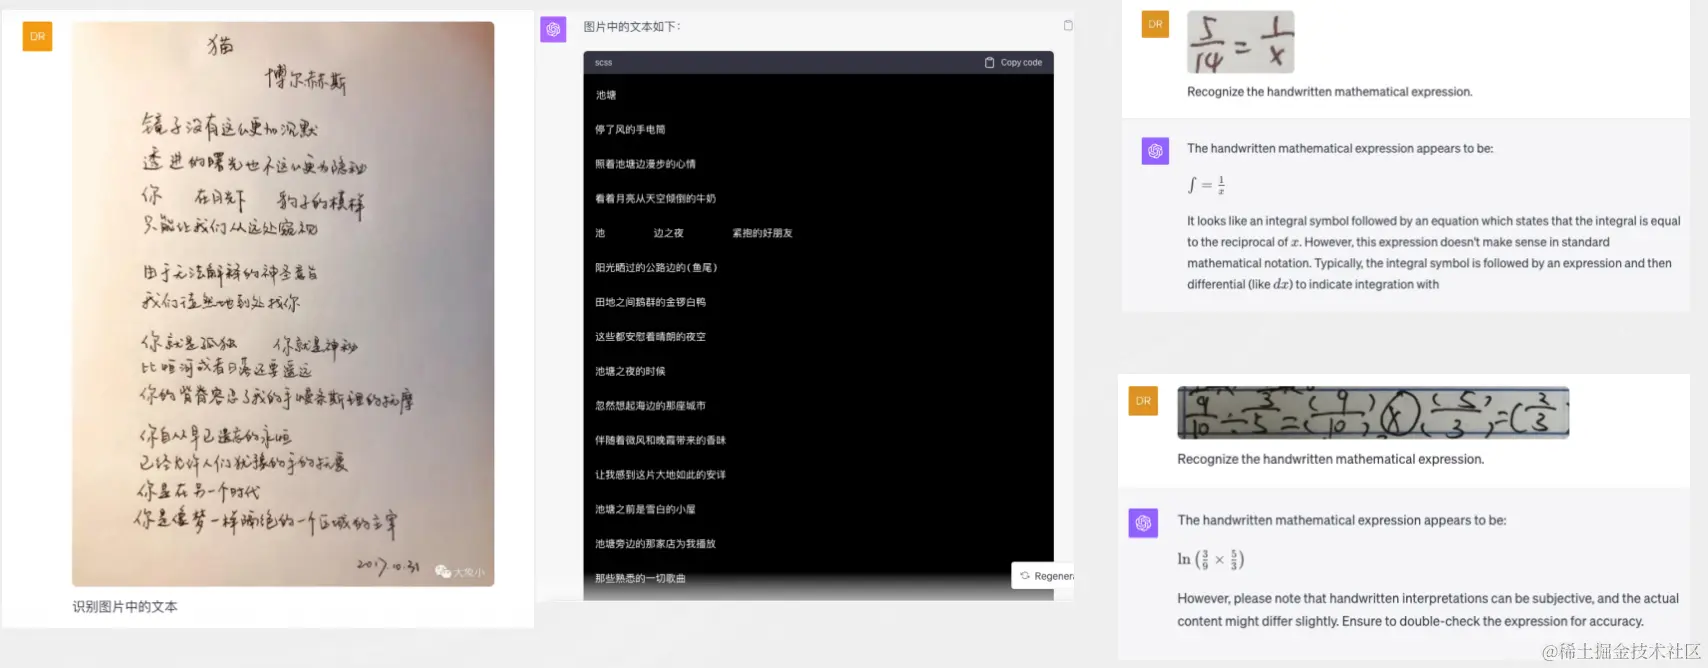Click the code line '看着月亮从天空倾倒的牛奶'
The width and height of the screenshot is (1708, 668).
tap(655, 198)
